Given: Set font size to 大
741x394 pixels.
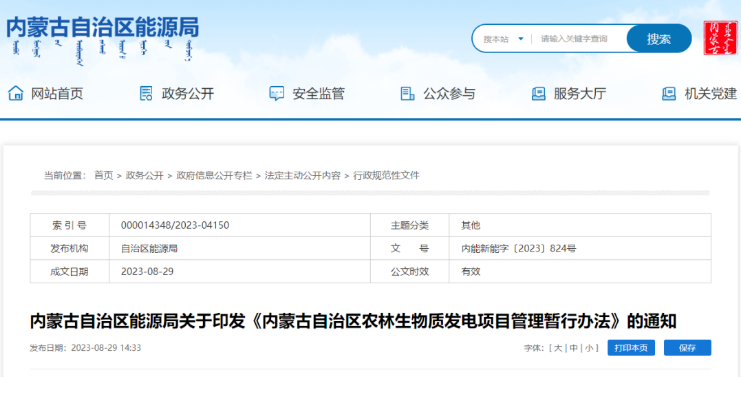Looking at the screenshot, I should coord(558,348).
